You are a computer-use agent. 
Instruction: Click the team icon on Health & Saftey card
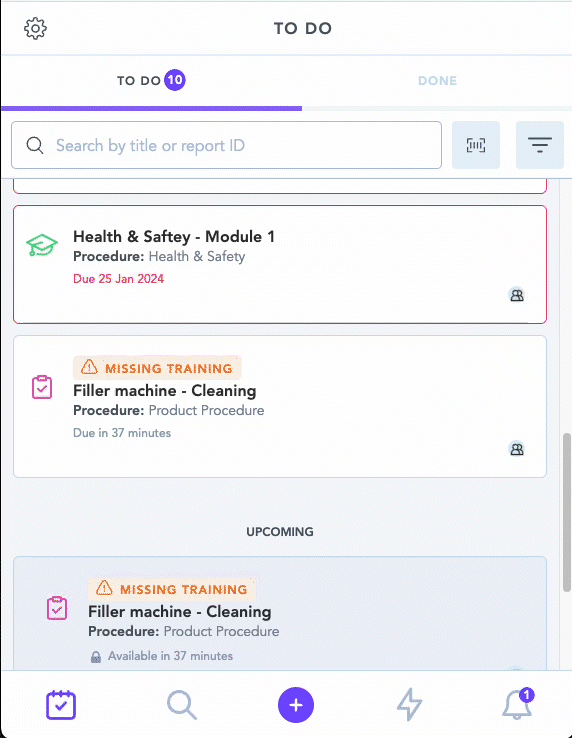(517, 295)
